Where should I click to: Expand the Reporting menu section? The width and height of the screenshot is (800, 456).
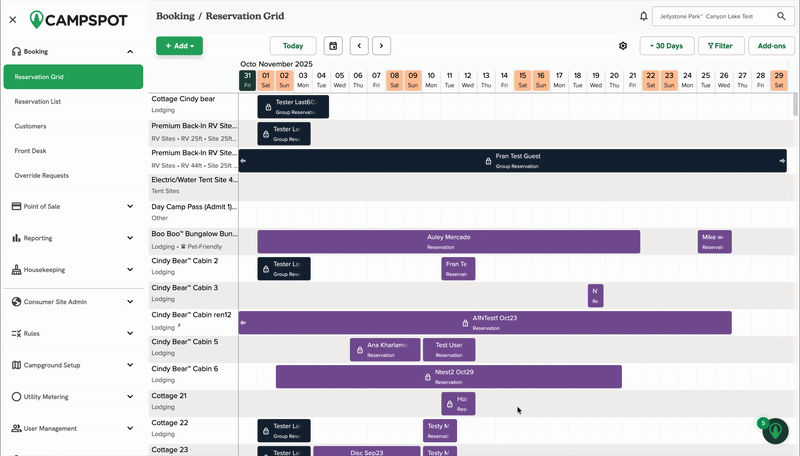pyautogui.click(x=71, y=238)
